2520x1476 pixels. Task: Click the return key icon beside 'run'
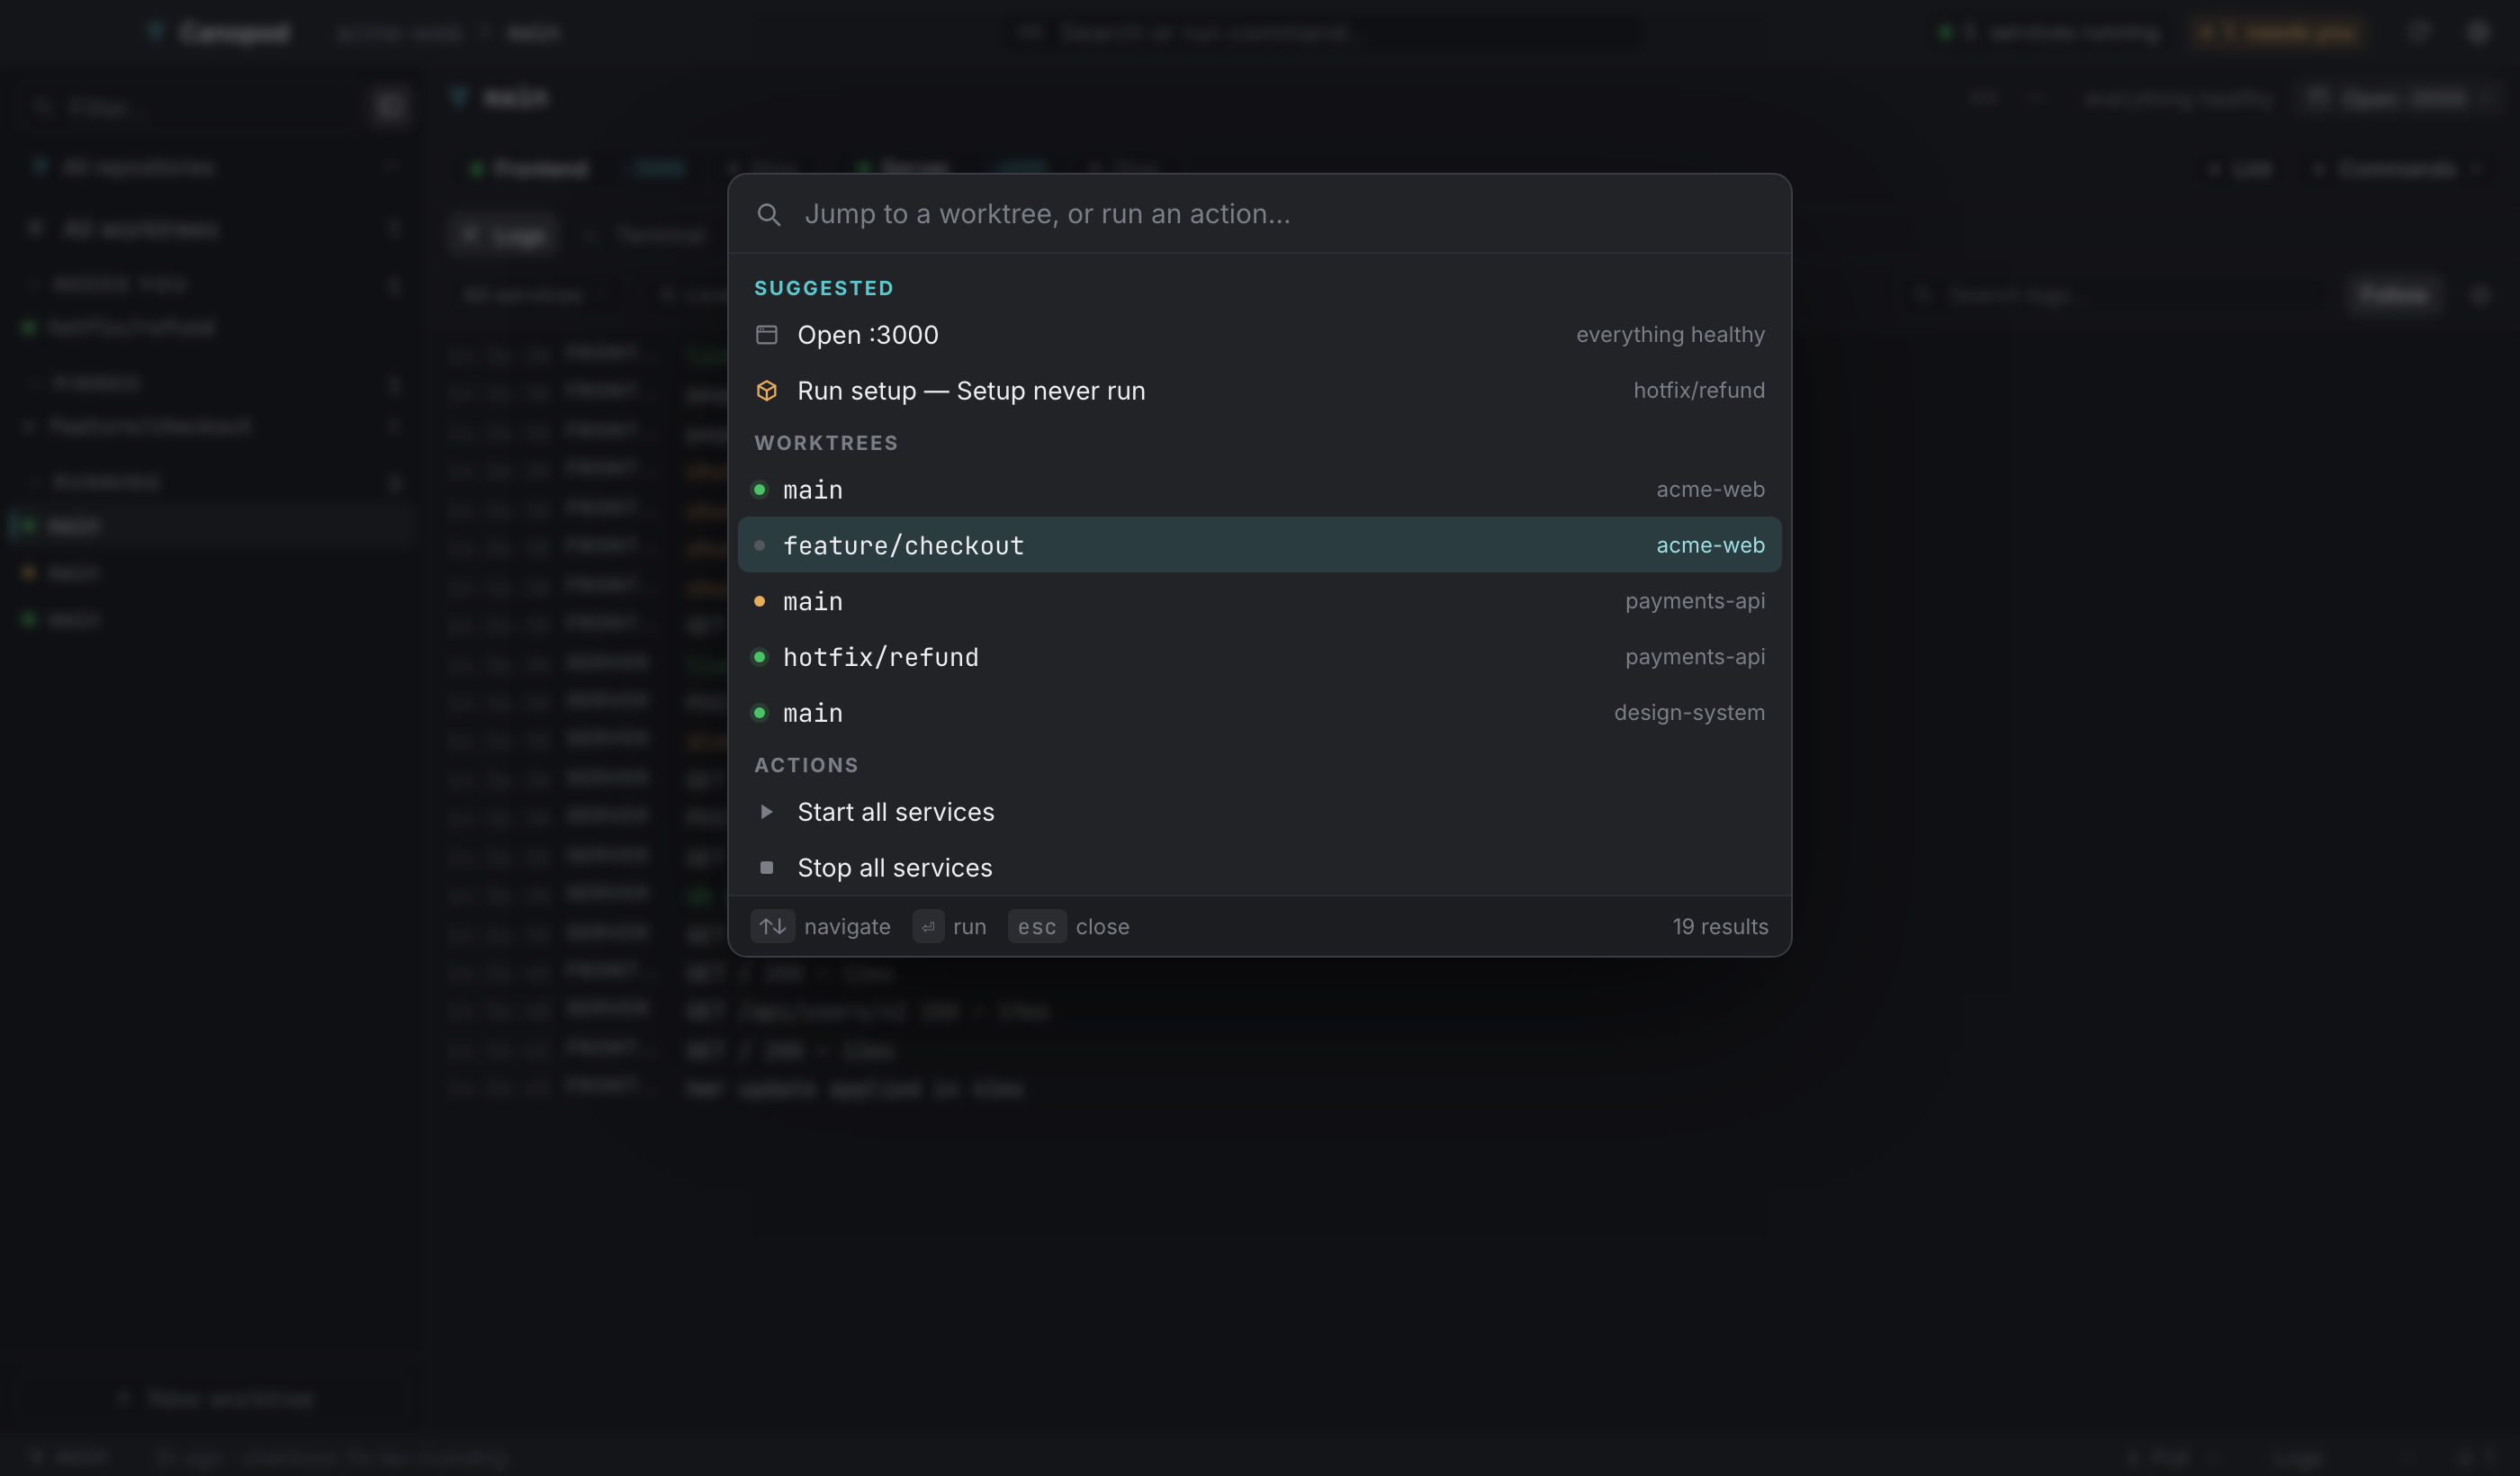[x=928, y=927]
